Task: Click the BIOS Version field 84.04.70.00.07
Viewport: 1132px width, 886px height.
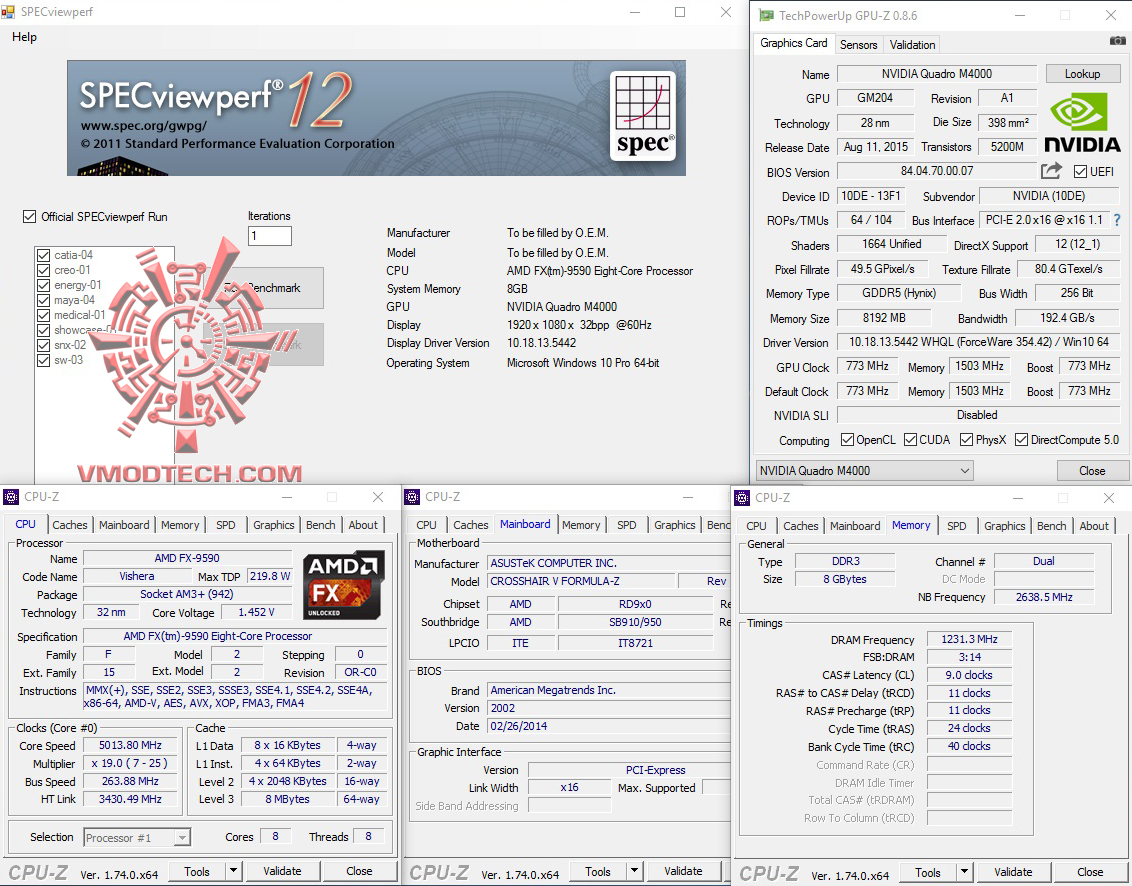Action: 936,171
